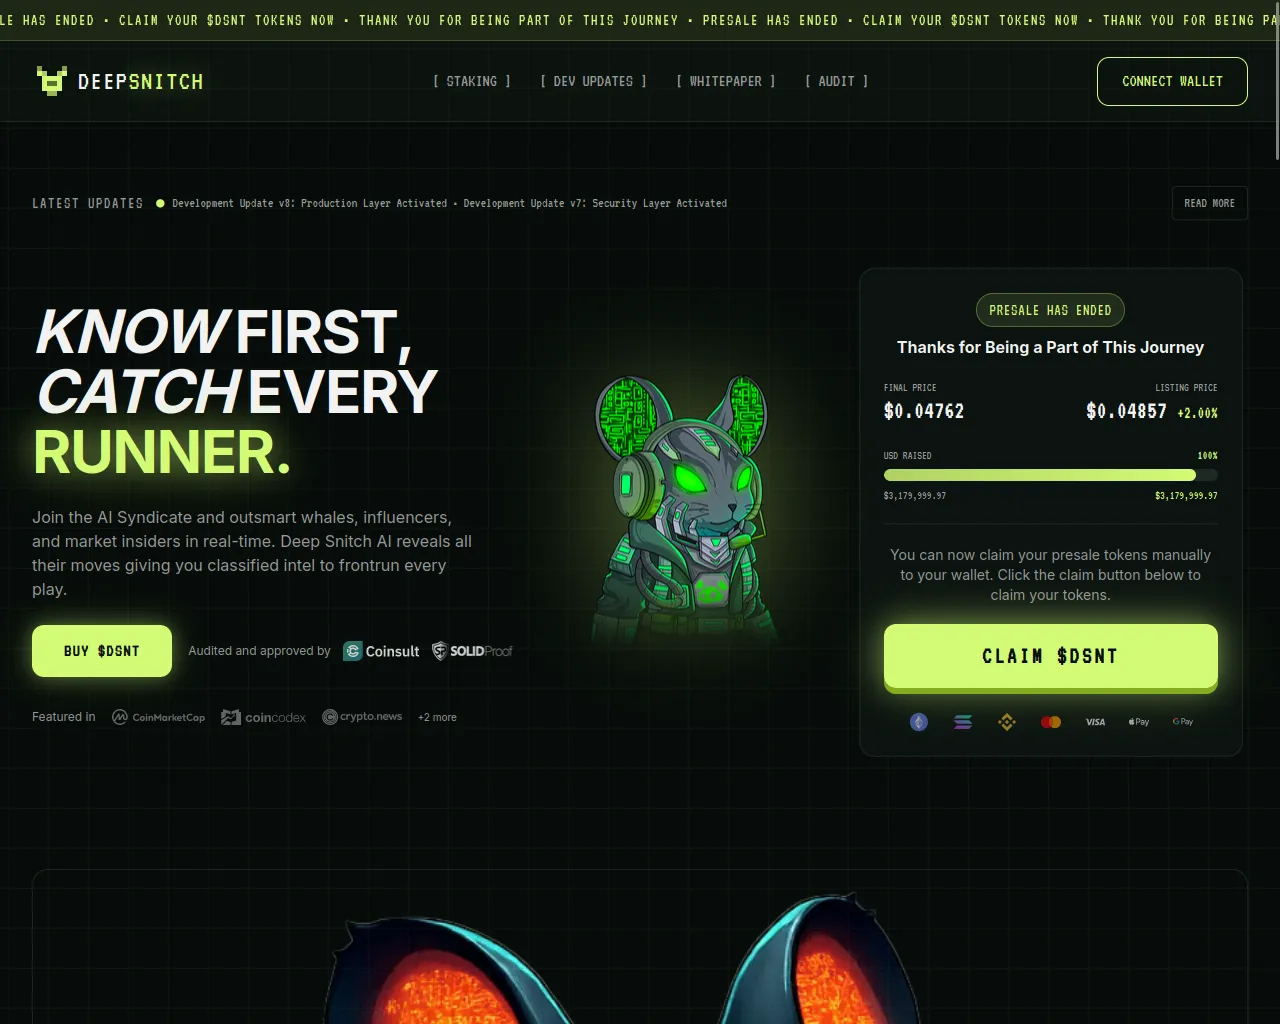Viewport: 1280px width, 1024px height.
Task: Choose the Mastercard payment icon
Action: (x=1051, y=722)
